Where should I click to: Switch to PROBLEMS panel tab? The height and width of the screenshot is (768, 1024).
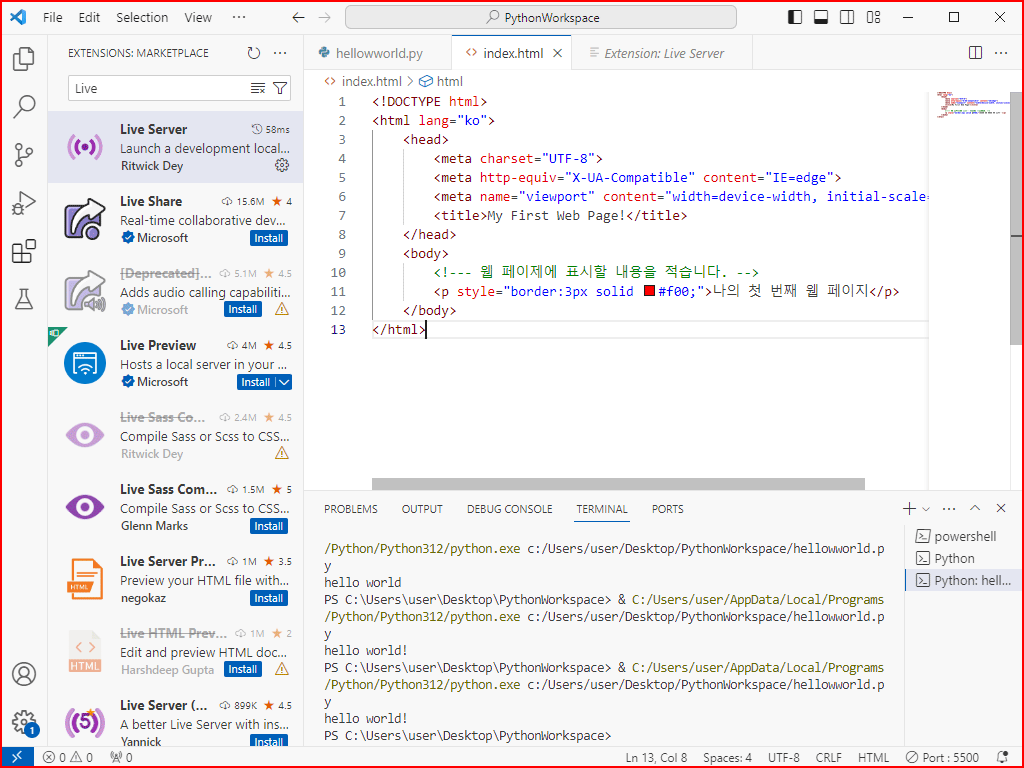(x=351, y=509)
